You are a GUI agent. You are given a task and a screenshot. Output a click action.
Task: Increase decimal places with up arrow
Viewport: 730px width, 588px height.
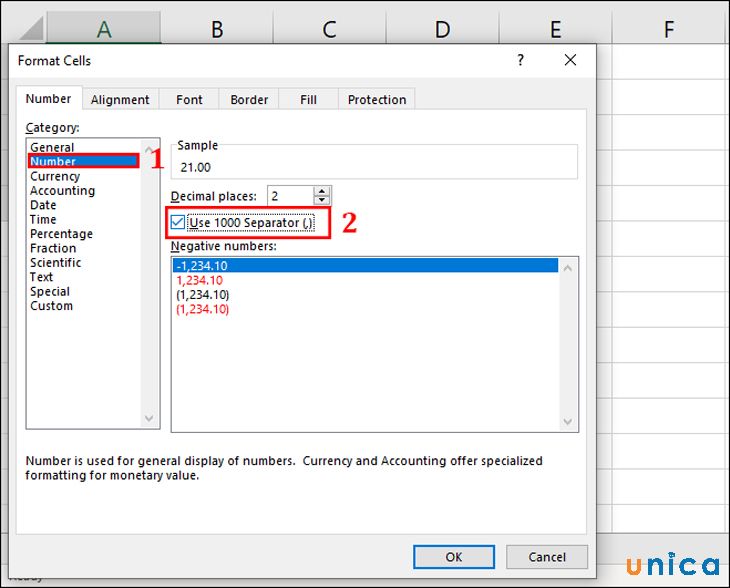click(x=321, y=191)
